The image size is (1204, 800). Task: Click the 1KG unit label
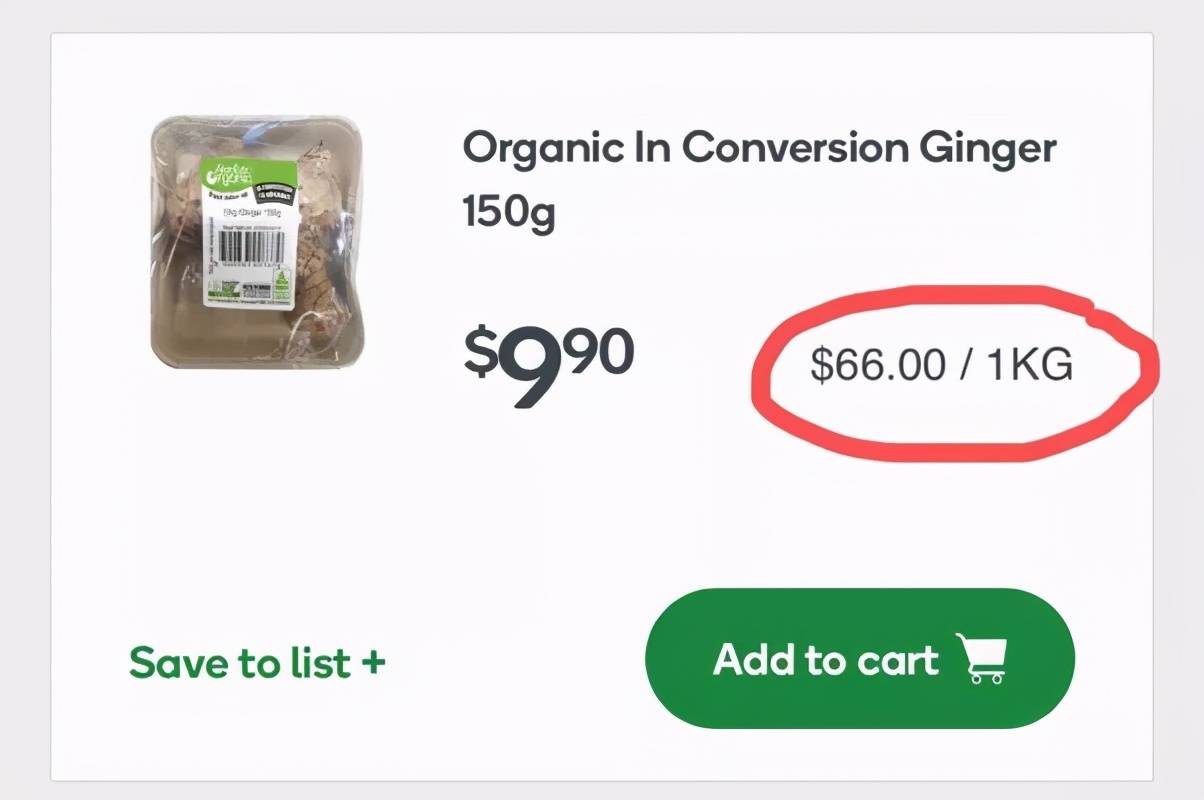[x=1030, y=365]
